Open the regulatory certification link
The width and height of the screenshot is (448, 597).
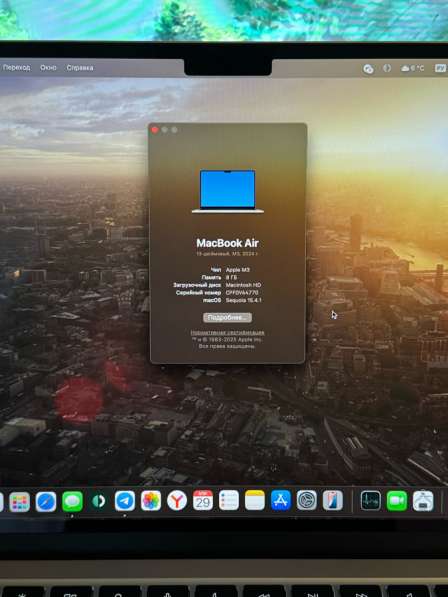click(227, 332)
